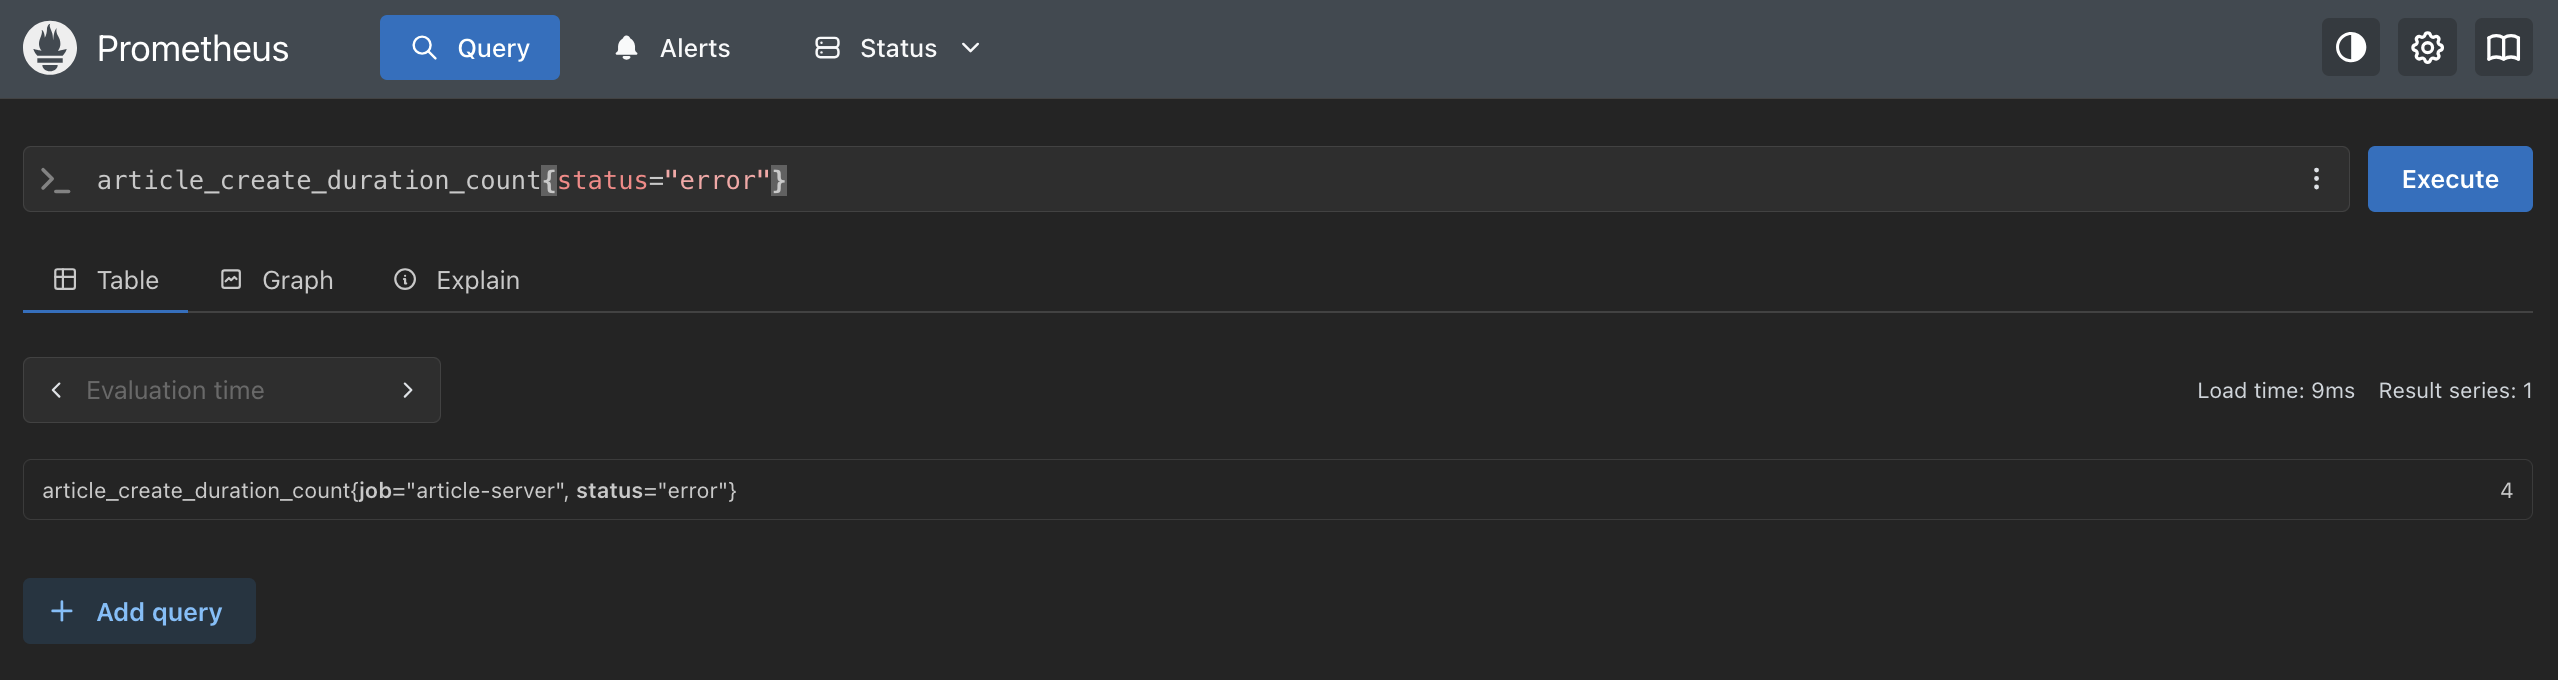Click the Status server icon
This screenshot has width=2558, height=680.
click(827, 48)
